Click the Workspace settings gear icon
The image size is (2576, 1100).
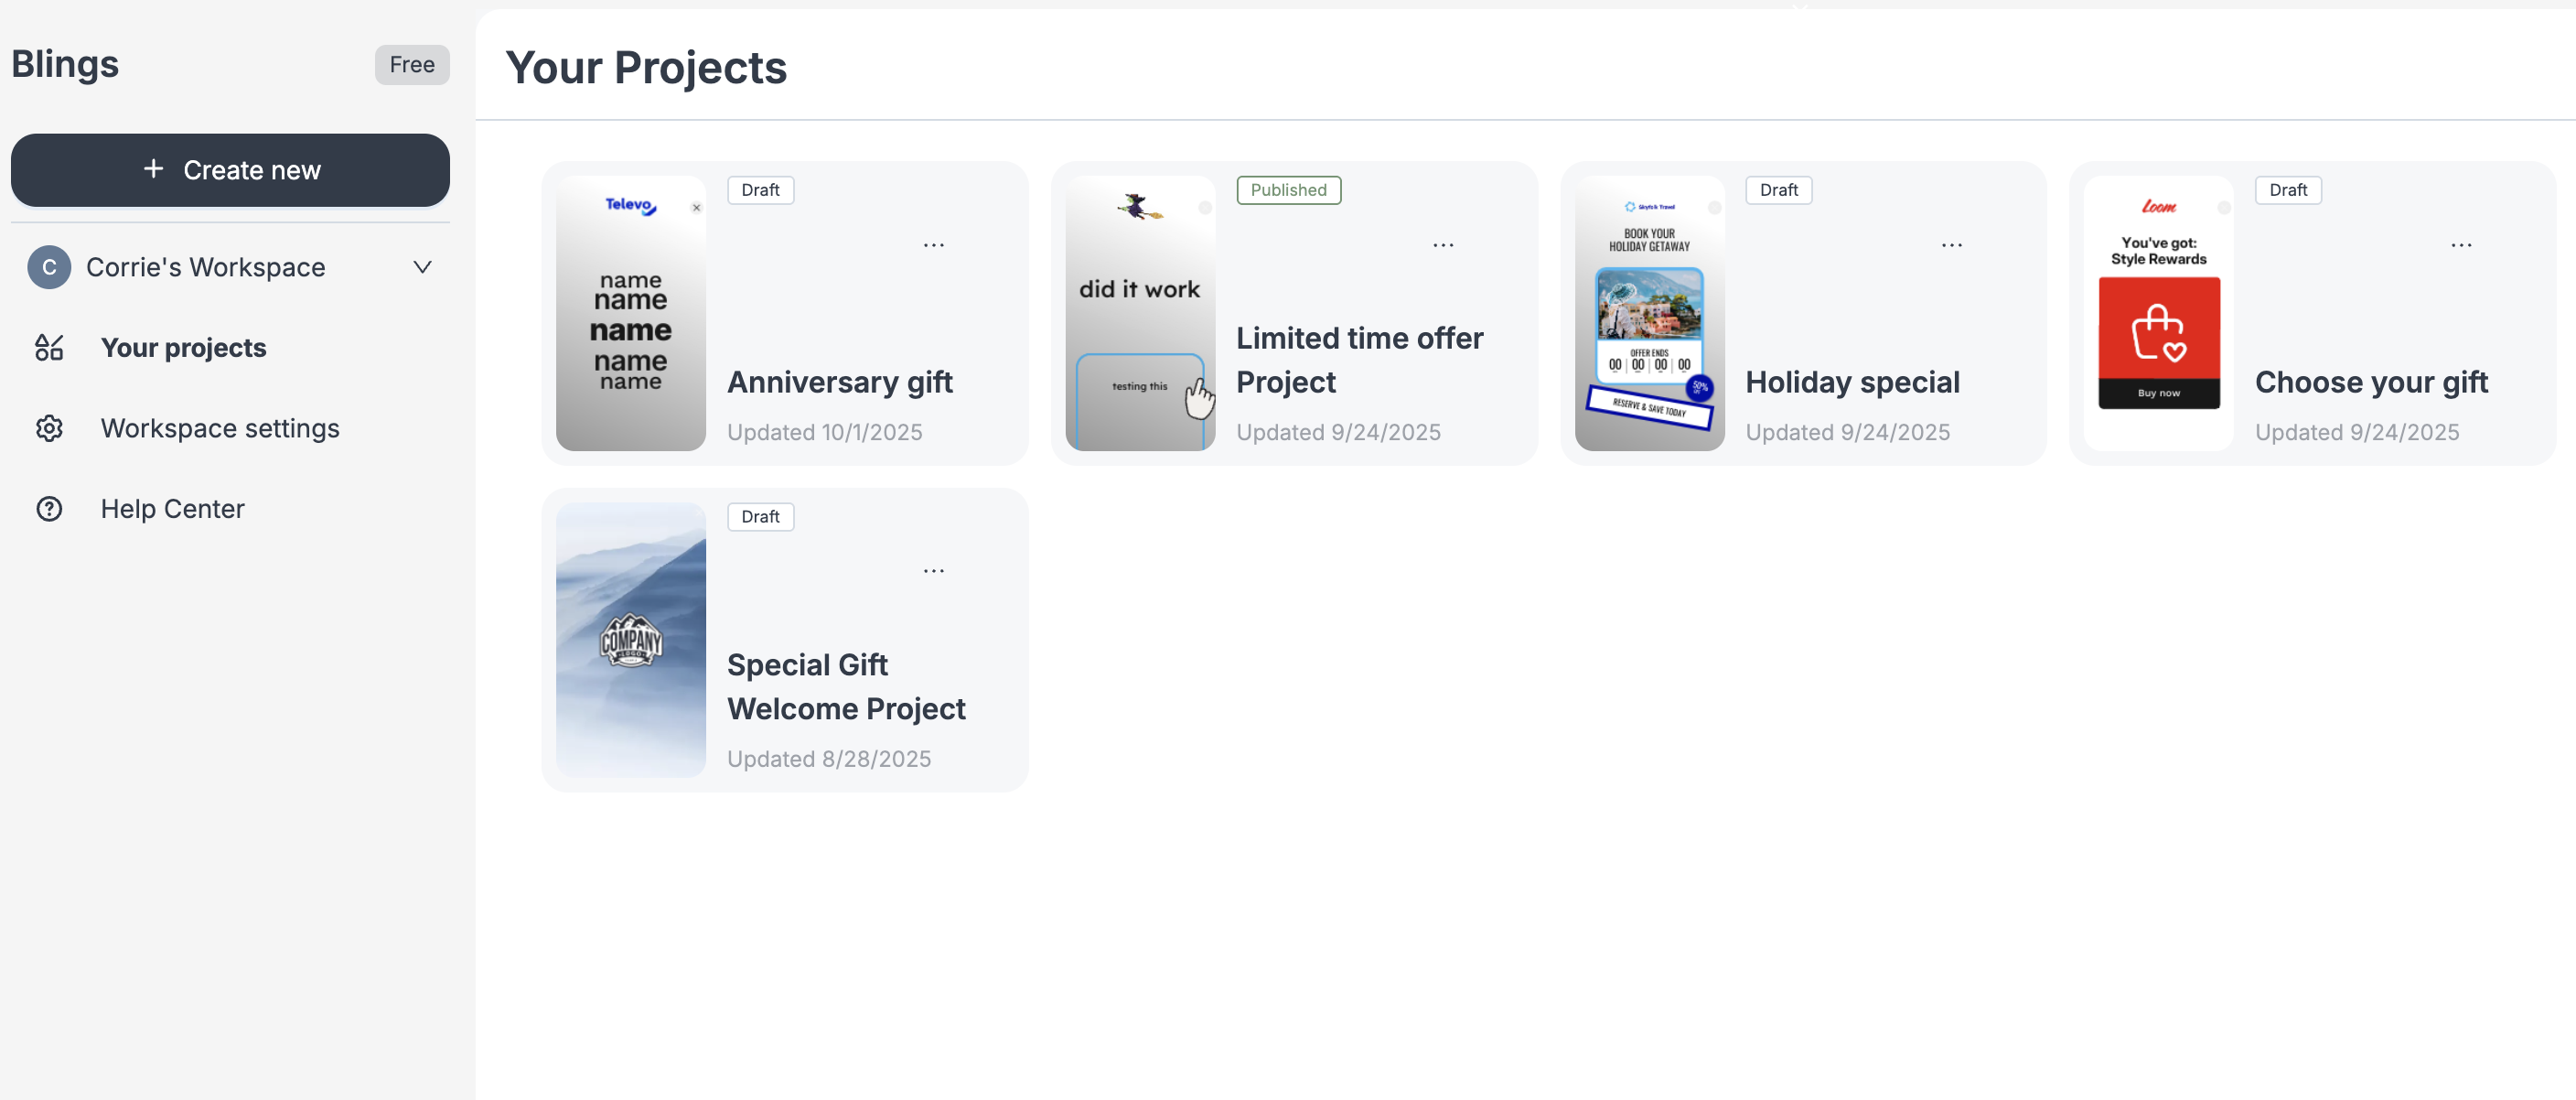tap(49, 428)
